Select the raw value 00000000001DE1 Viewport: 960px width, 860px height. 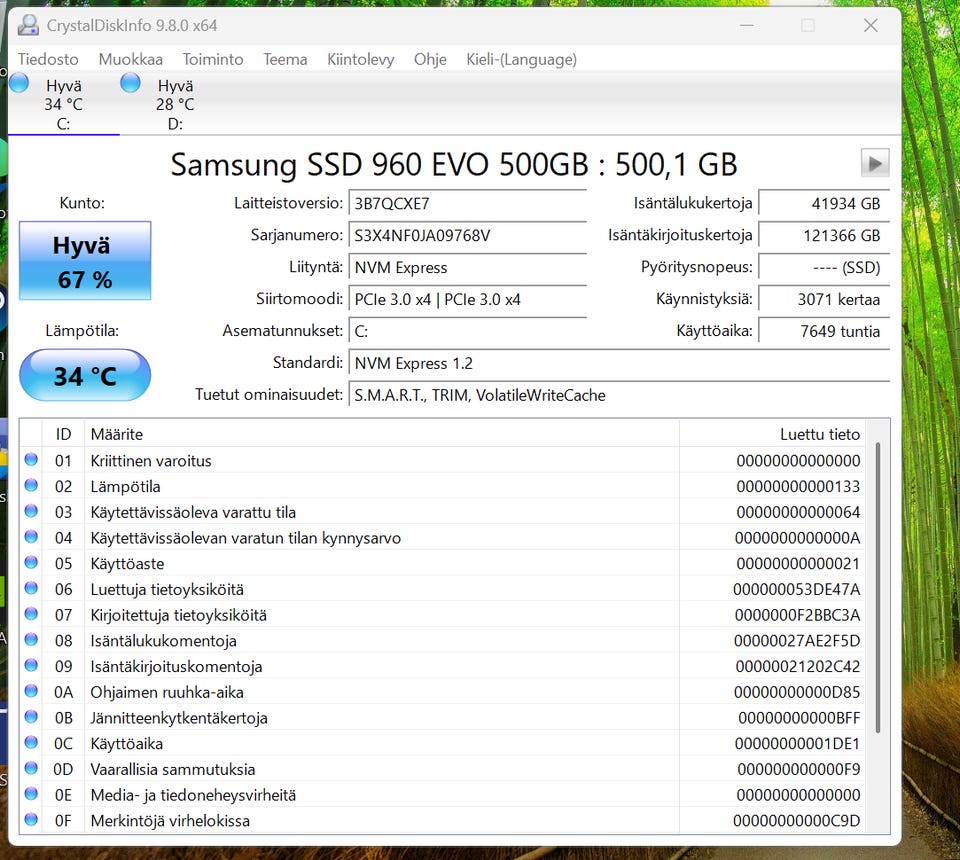pyautogui.click(x=798, y=743)
